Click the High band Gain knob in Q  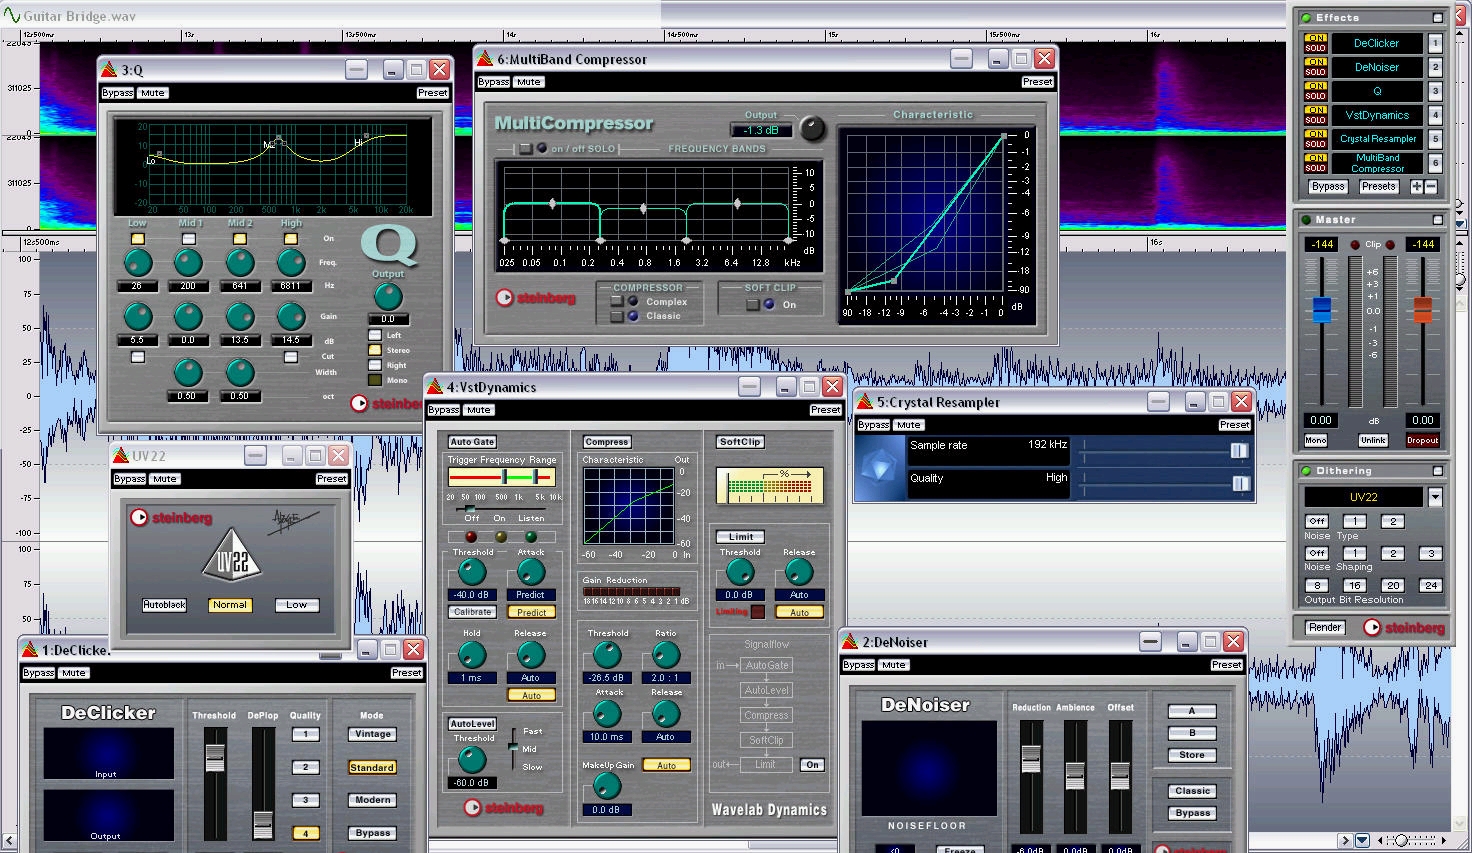[291, 317]
